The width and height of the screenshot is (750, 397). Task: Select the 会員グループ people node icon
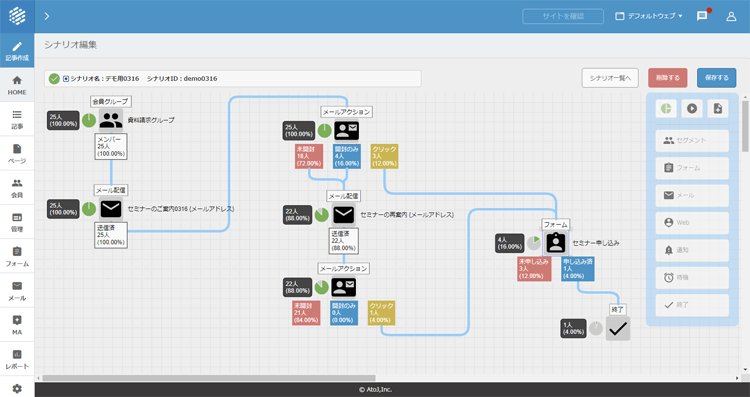pos(111,120)
